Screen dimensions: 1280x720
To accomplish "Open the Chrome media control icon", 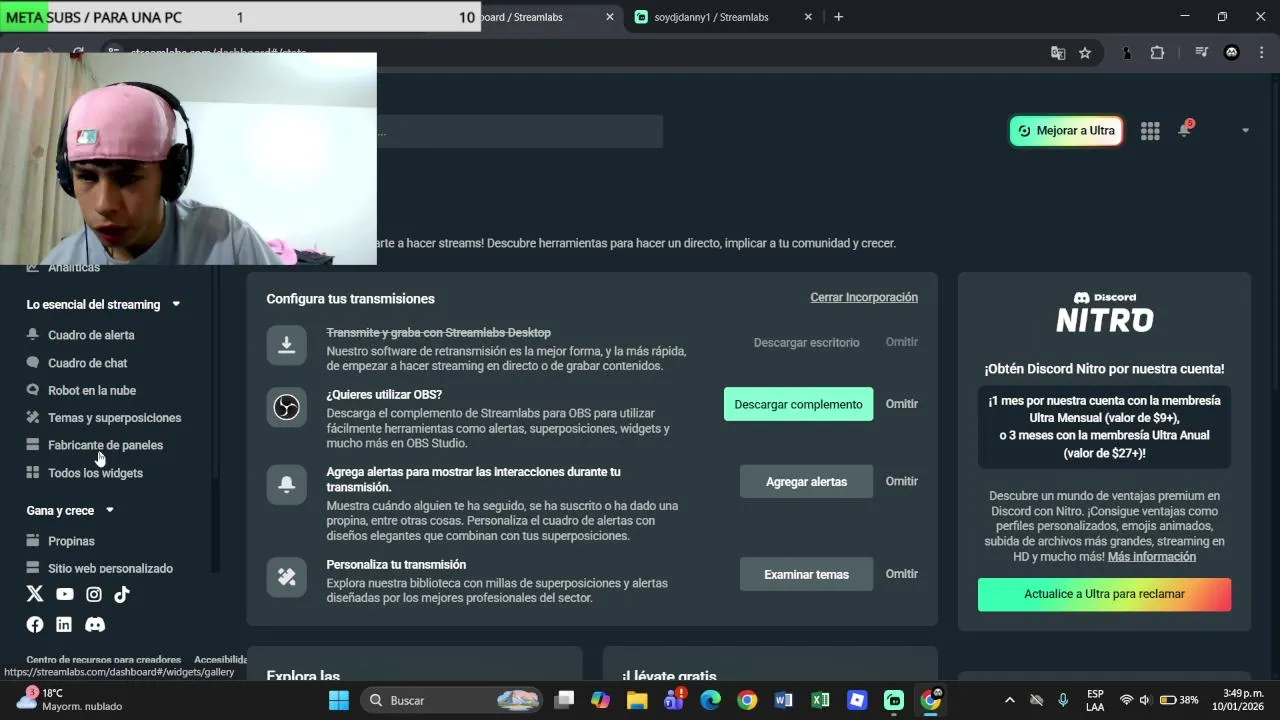I will click(x=1201, y=53).
